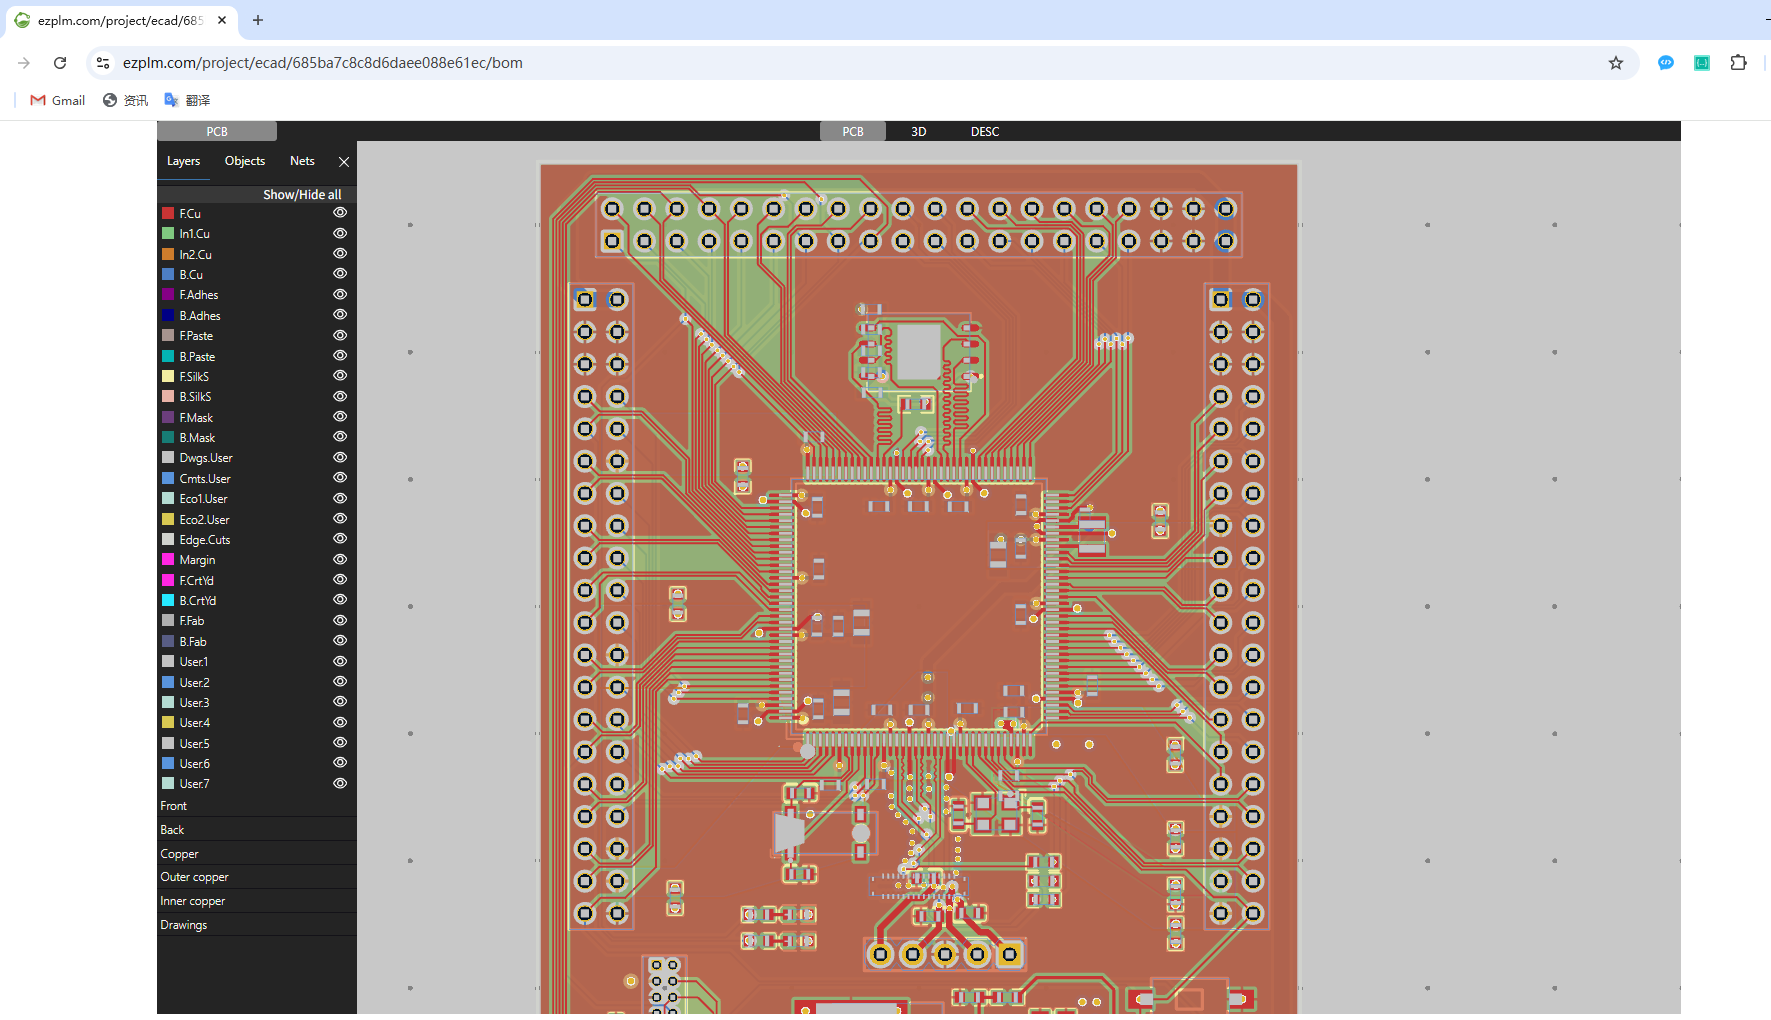The image size is (1771, 1020).
Task: Hide the B.Fab layer
Action: (x=340, y=641)
